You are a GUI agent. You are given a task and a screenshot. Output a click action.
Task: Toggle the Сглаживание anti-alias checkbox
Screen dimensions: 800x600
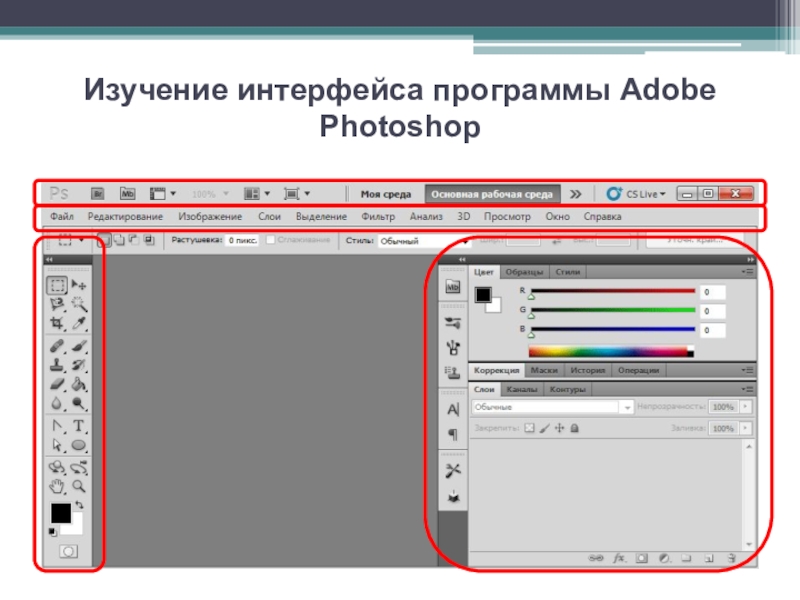270,240
